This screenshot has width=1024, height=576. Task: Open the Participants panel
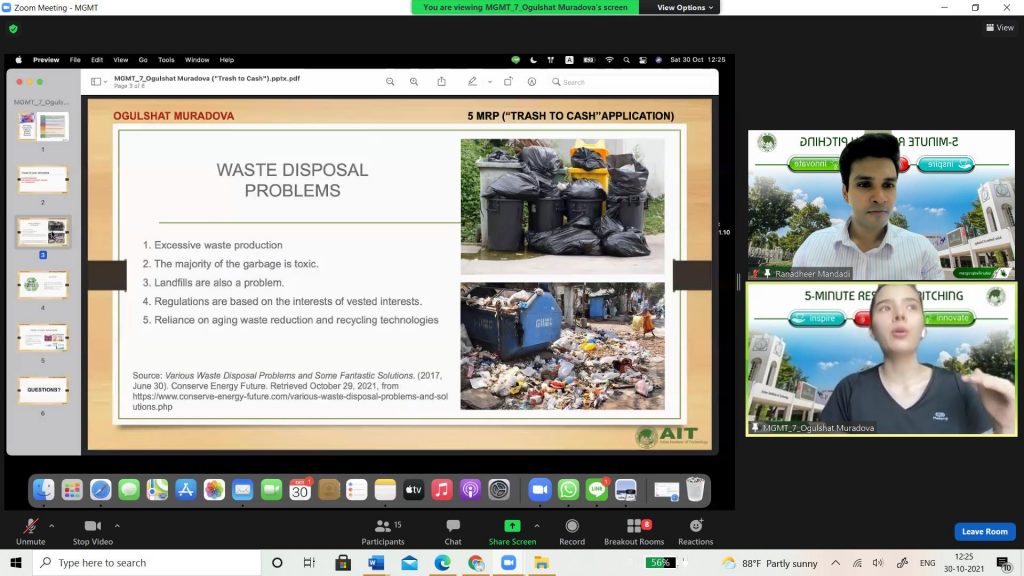click(x=383, y=532)
